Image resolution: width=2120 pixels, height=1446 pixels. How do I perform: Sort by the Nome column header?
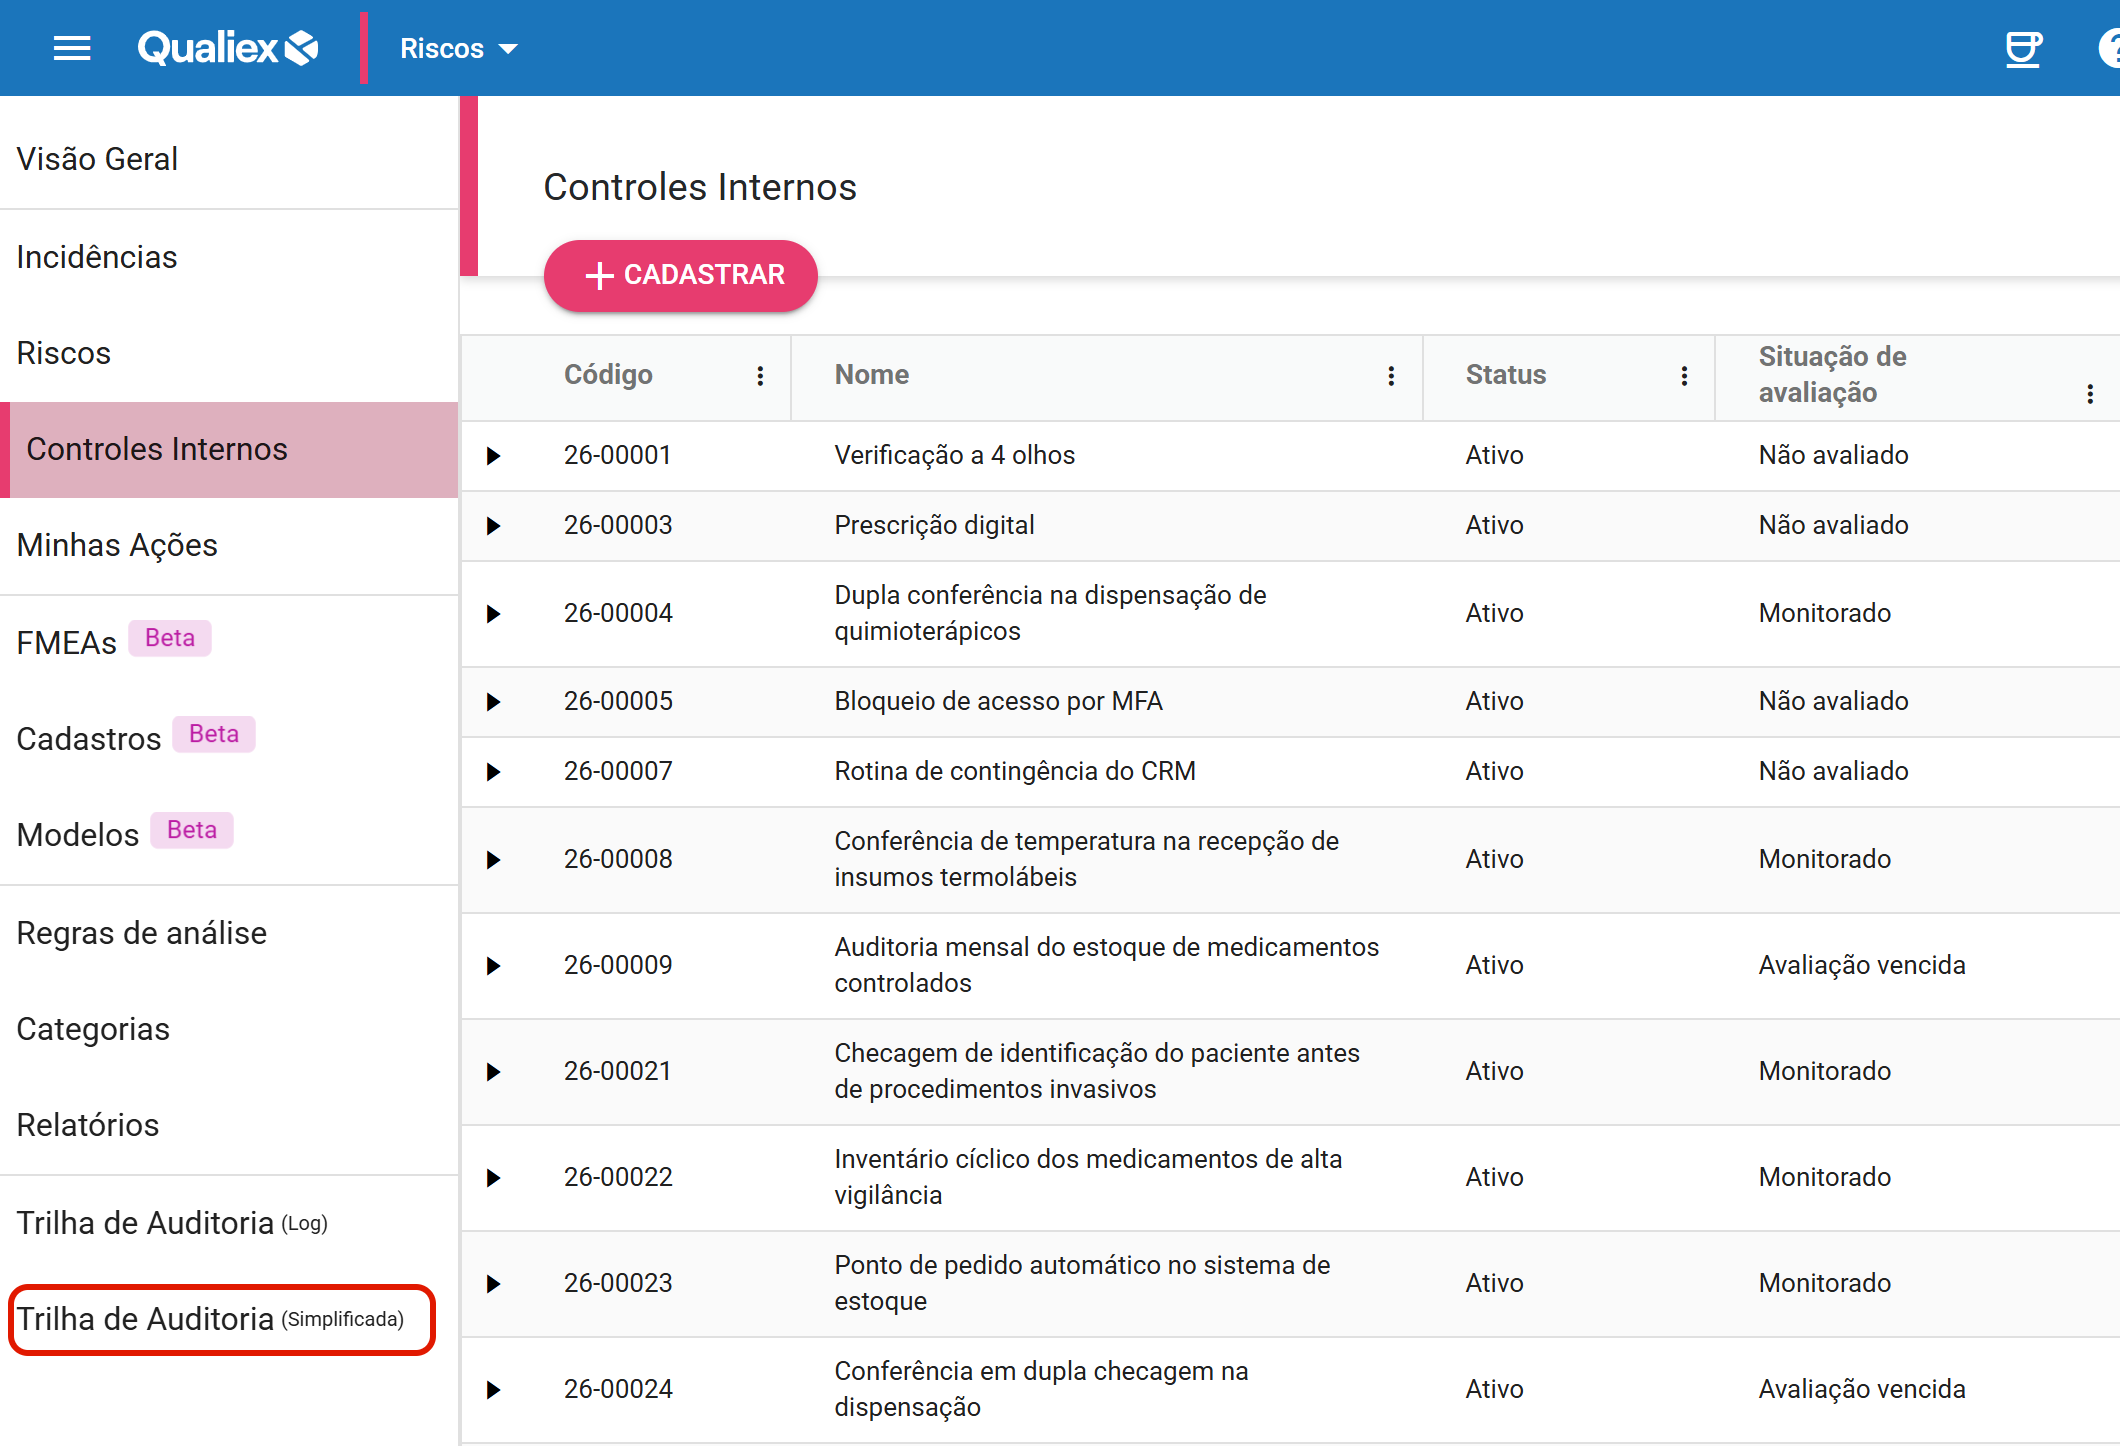(872, 375)
